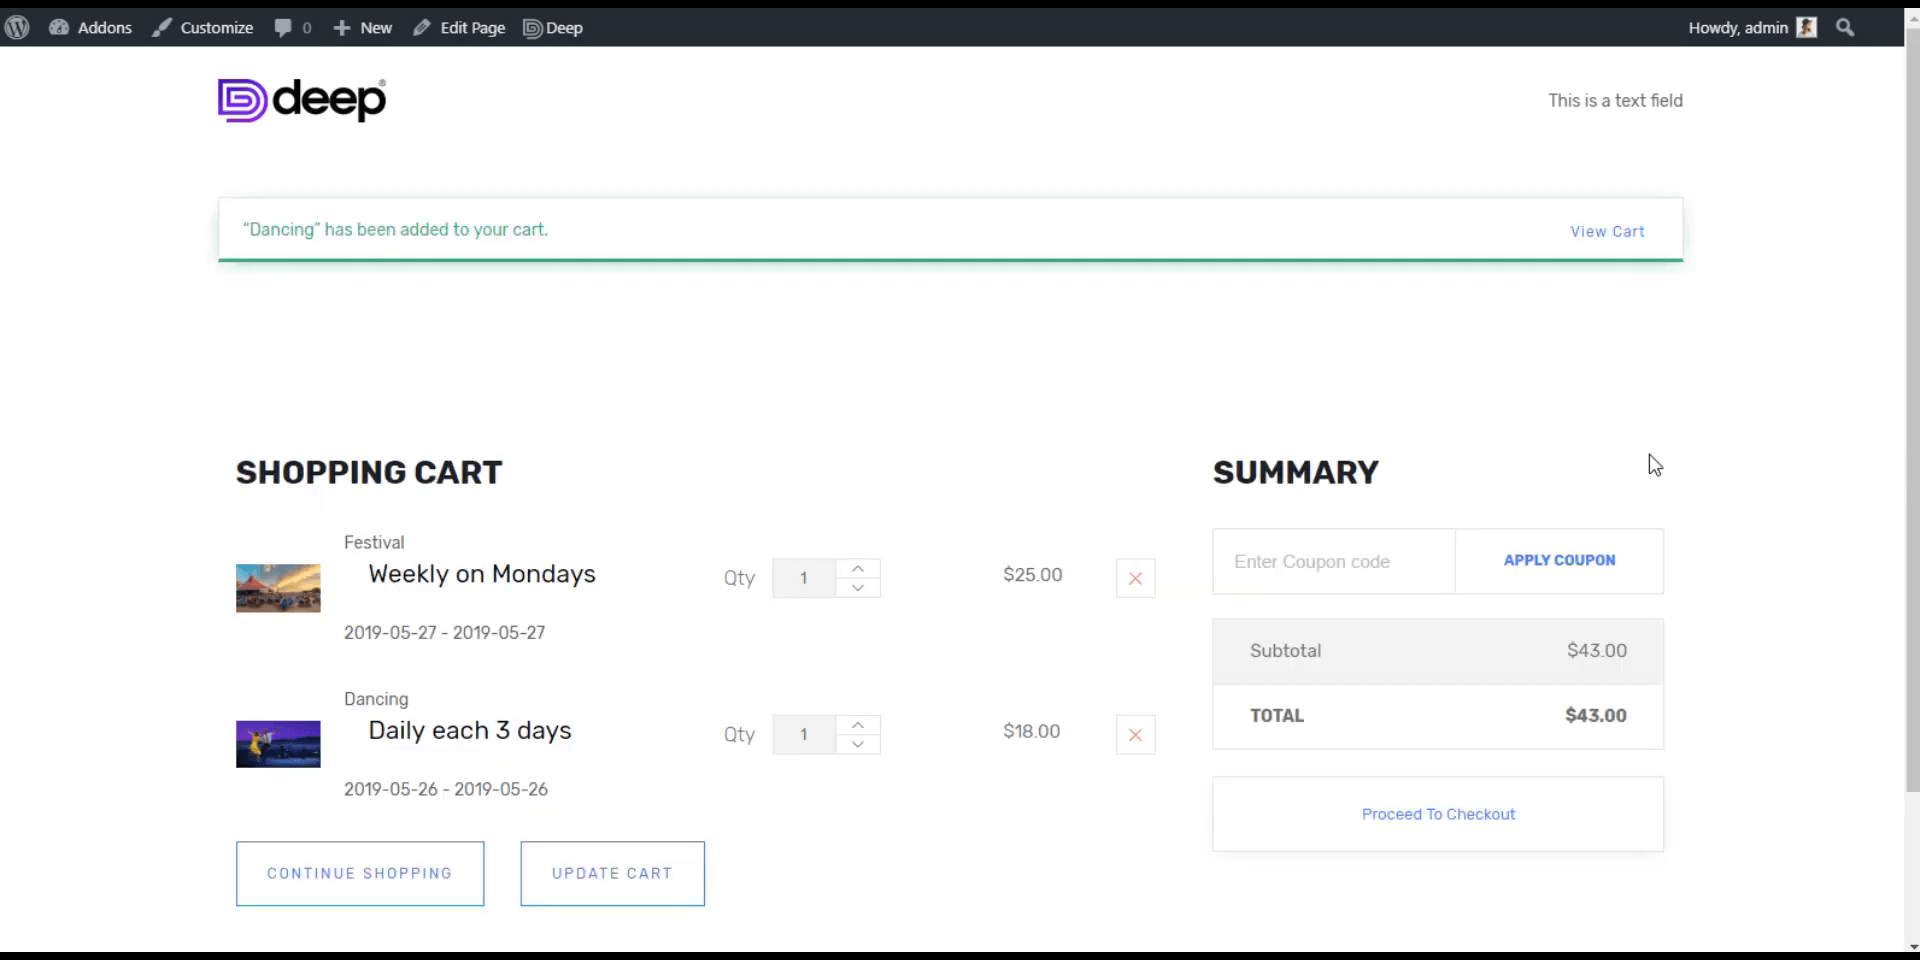Open the Addons dashboard menu
This screenshot has width=1920, height=960.
coord(90,28)
